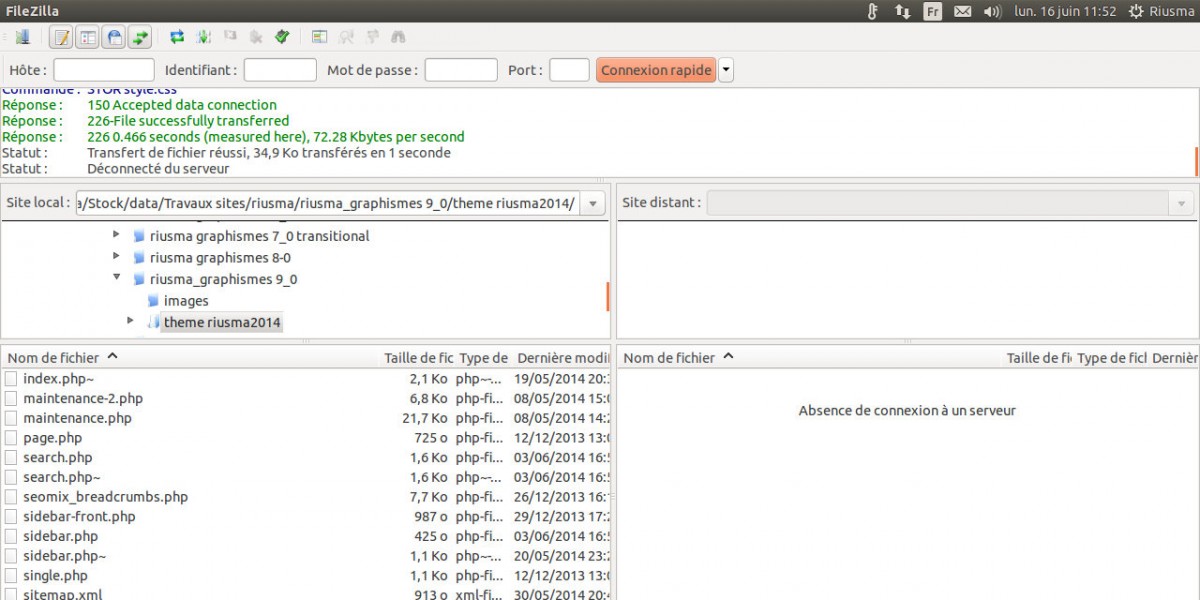Refresh the file and folder lists
This screenshot has height=600, width=1200.
pos(177,37)
